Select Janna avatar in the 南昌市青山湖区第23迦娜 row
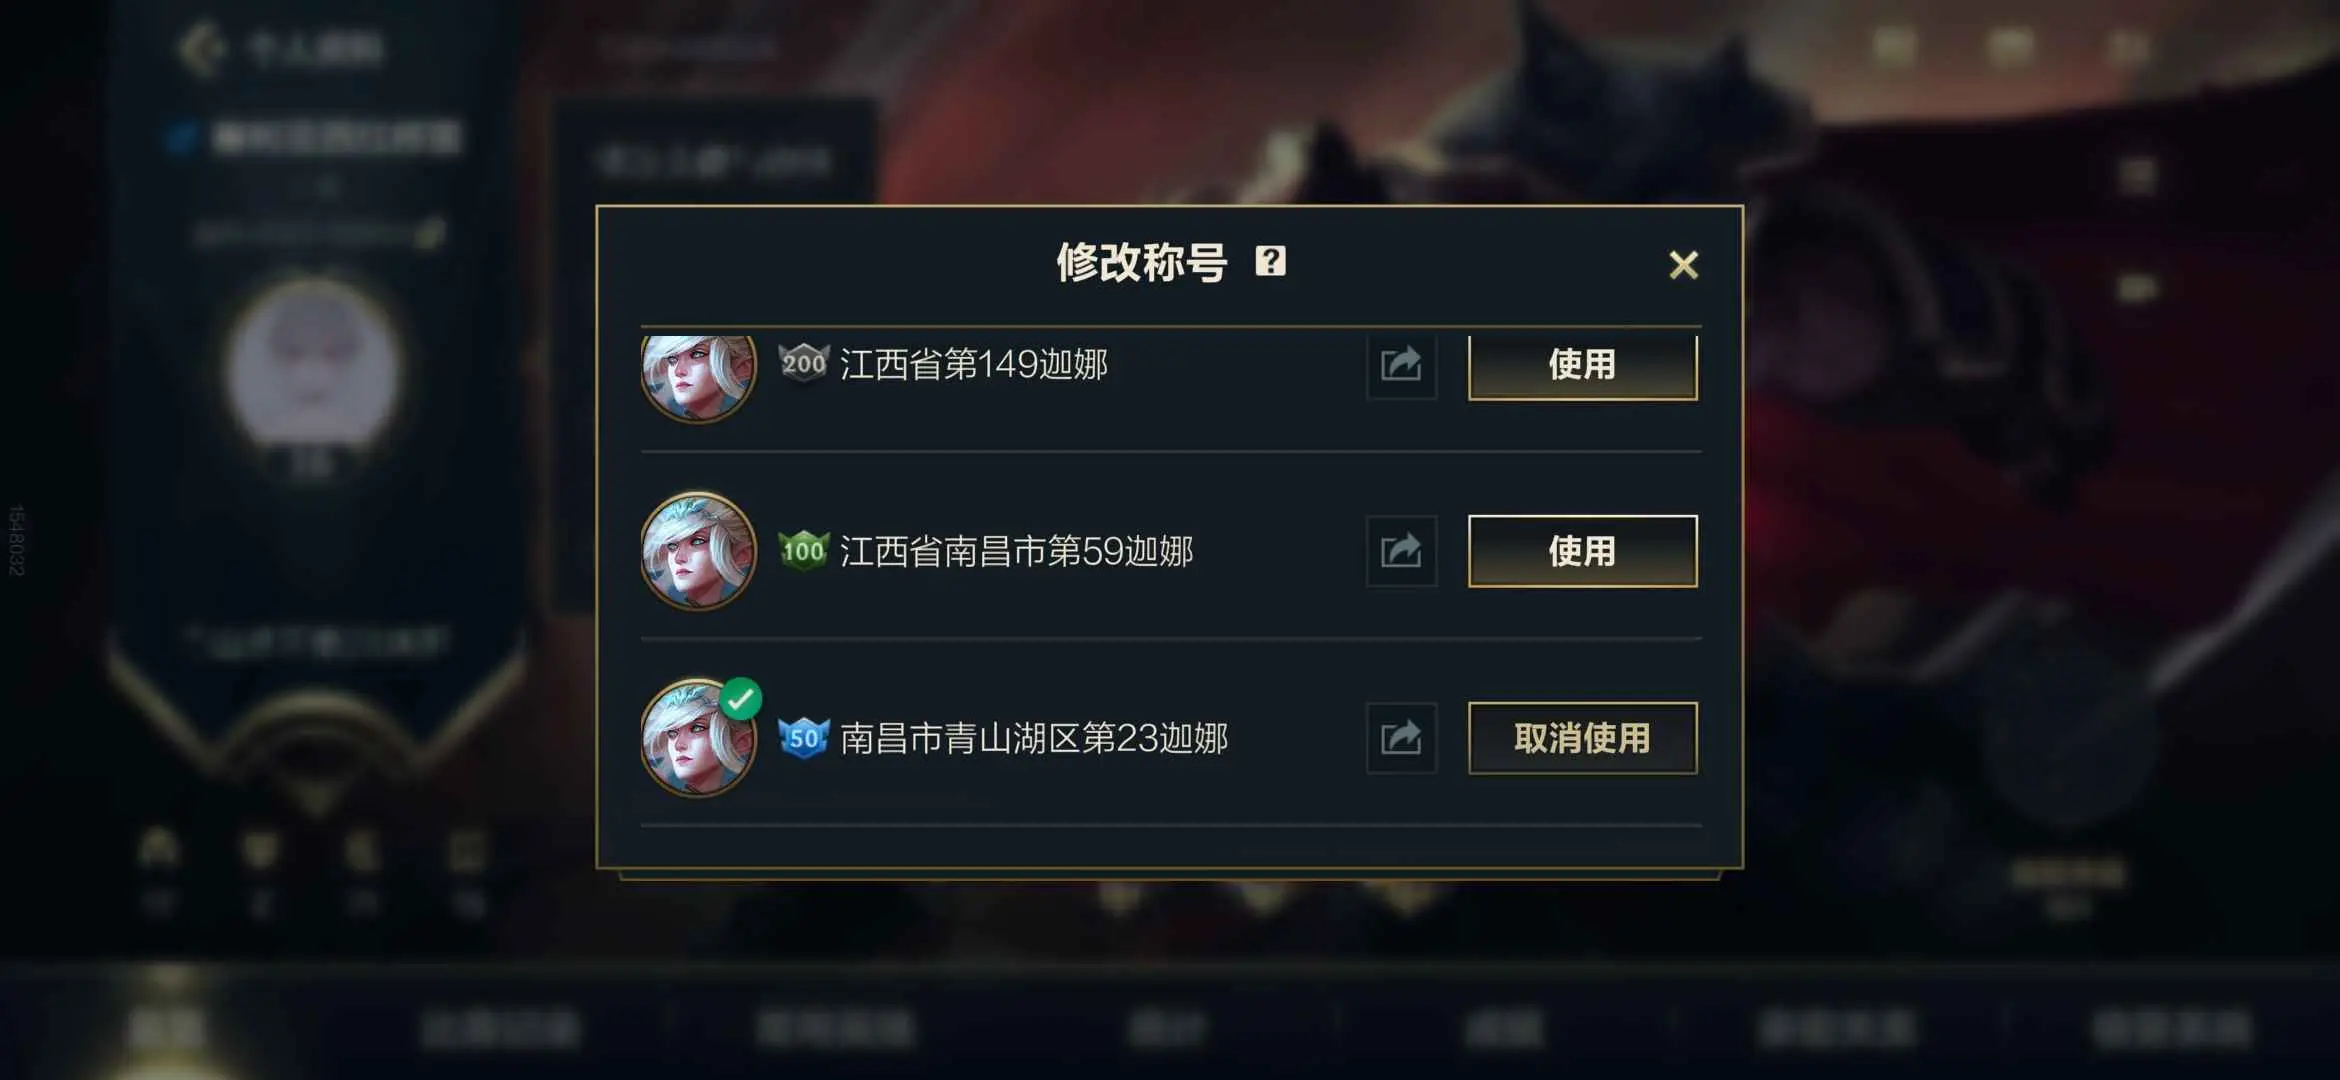This screenshot has width=2340, height=1080. (698, 738)
